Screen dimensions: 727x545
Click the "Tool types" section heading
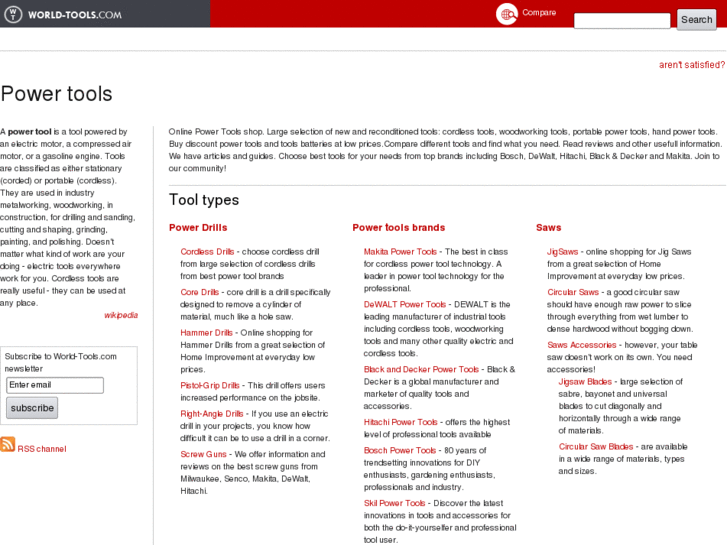(x=204, y=200)
